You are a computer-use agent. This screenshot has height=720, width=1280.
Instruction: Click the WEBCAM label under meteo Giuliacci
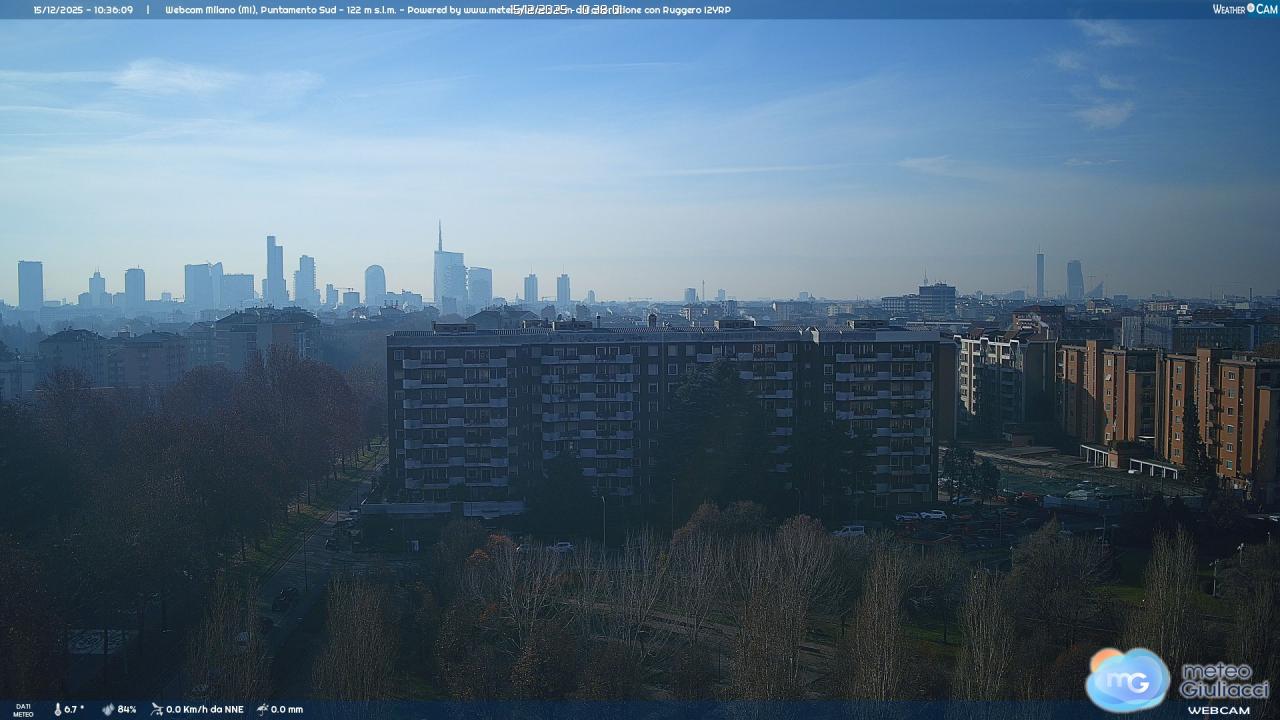(x=1218, y=710)
